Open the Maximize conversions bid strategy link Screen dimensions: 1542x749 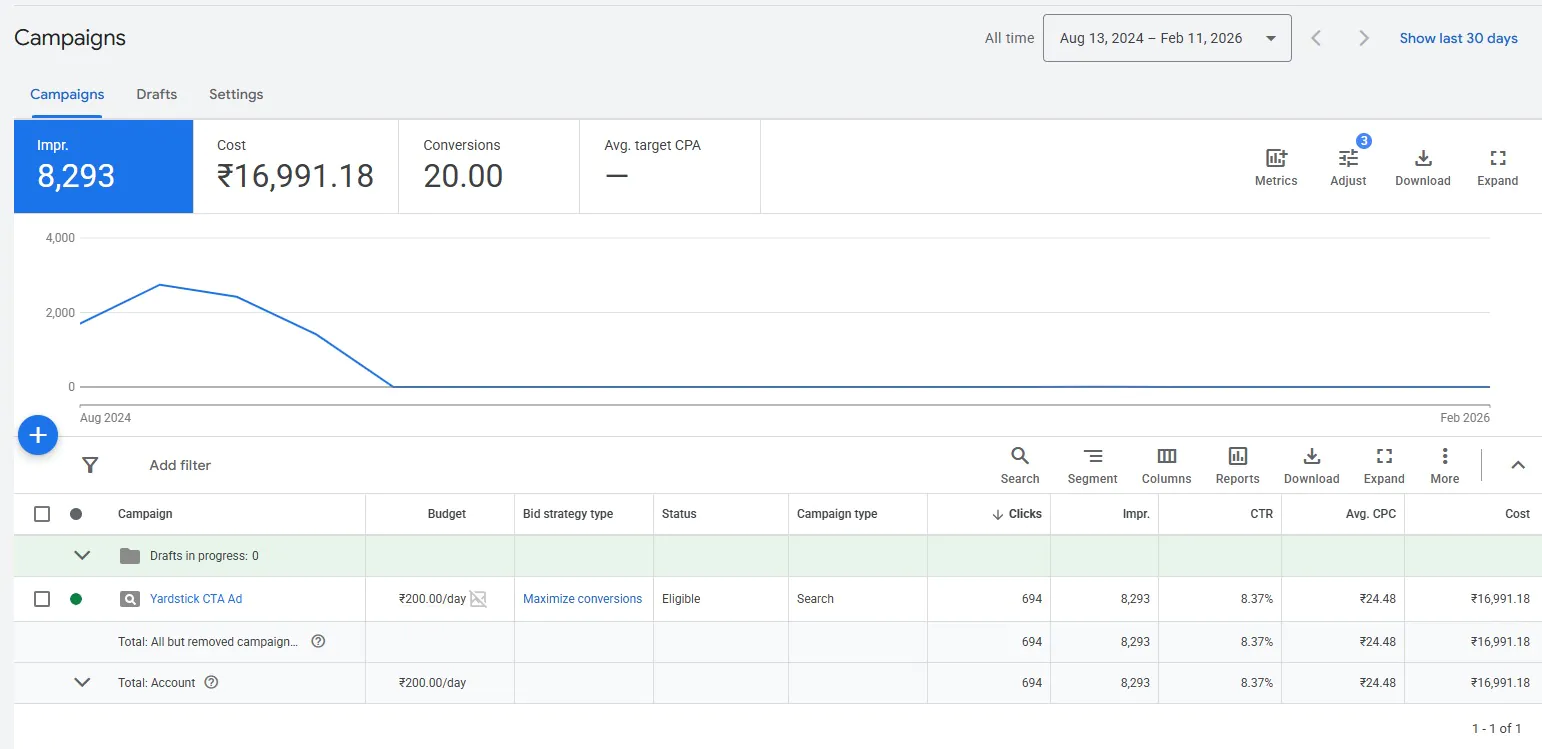[582, 599]
